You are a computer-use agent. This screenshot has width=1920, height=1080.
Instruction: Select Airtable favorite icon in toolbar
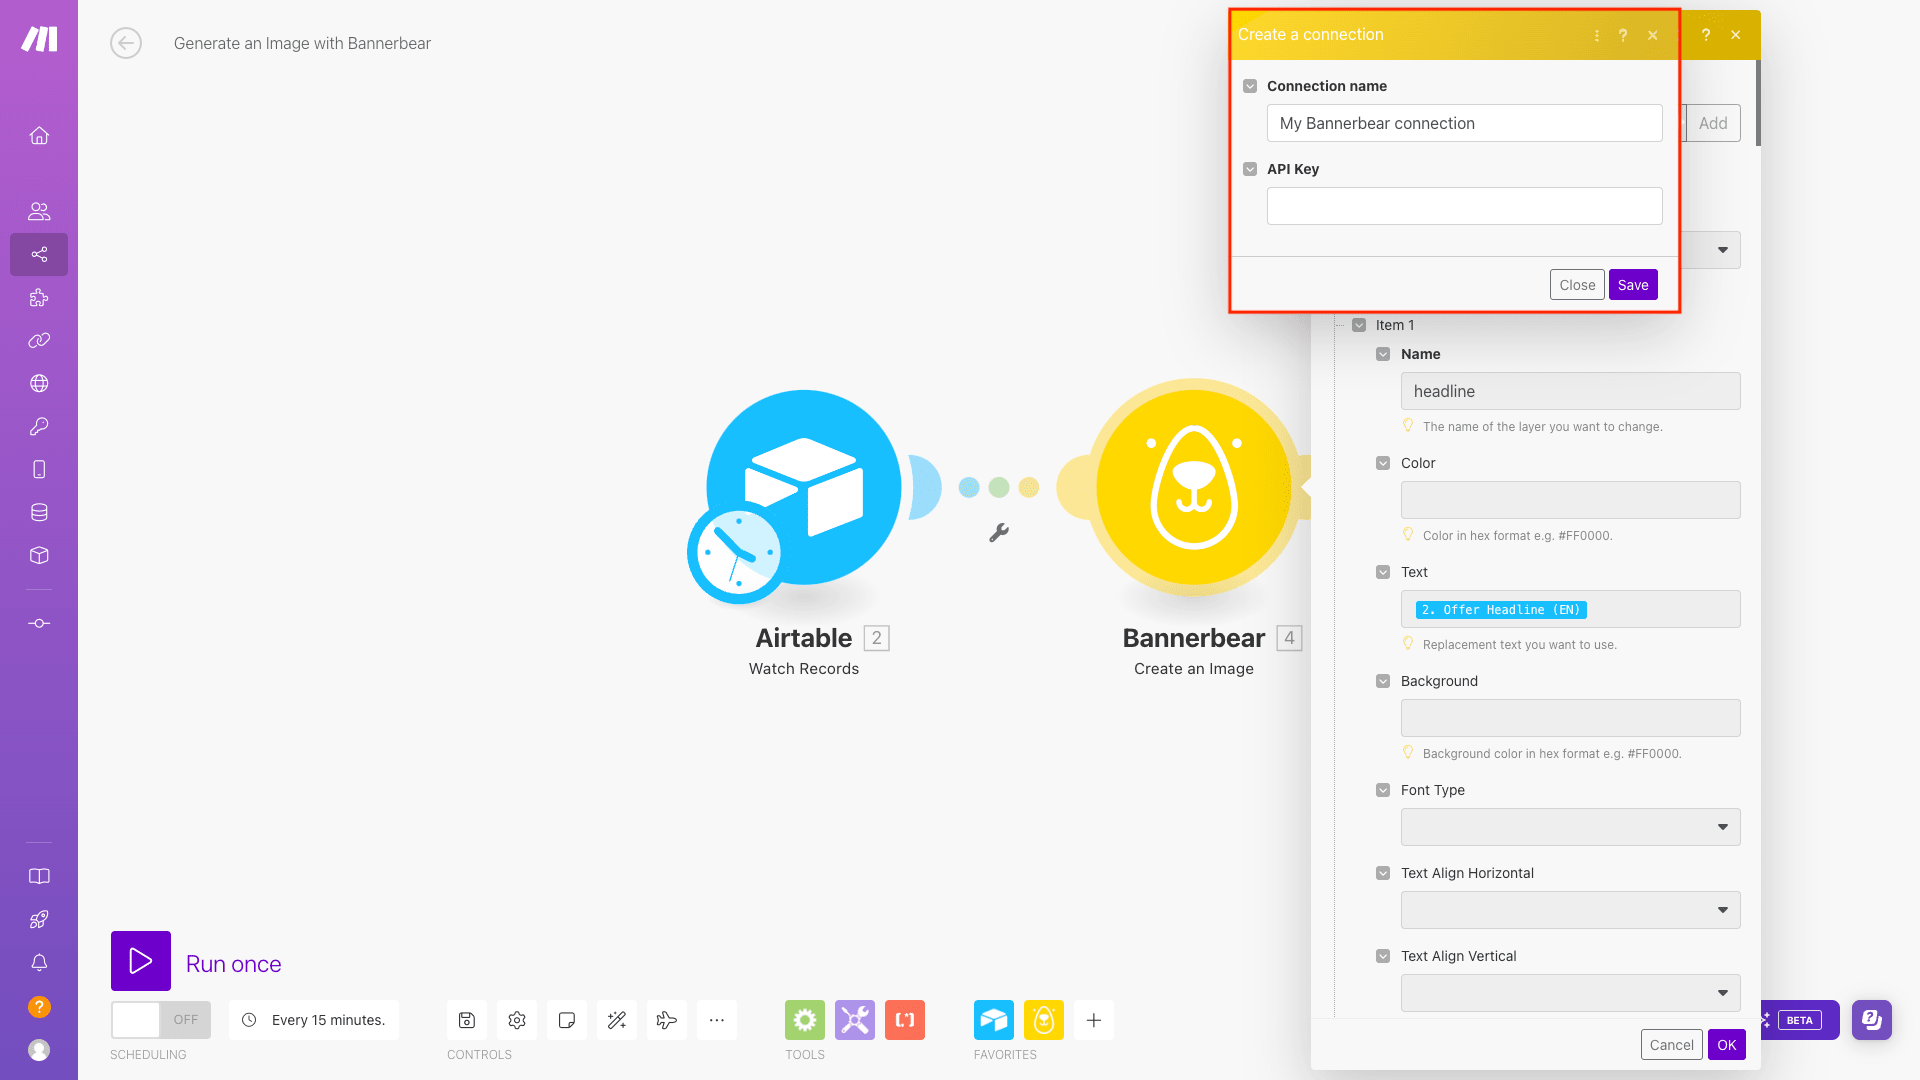pyautogui.click(x=994, y=1020)
